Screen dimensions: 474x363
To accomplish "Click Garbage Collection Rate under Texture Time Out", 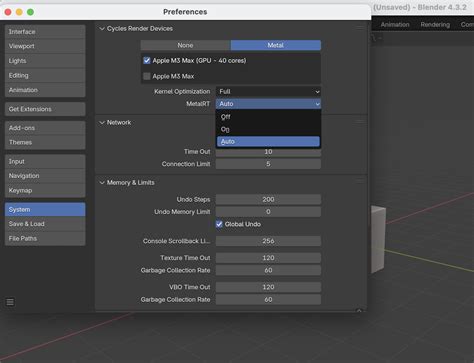I will [x=268, y=270].
